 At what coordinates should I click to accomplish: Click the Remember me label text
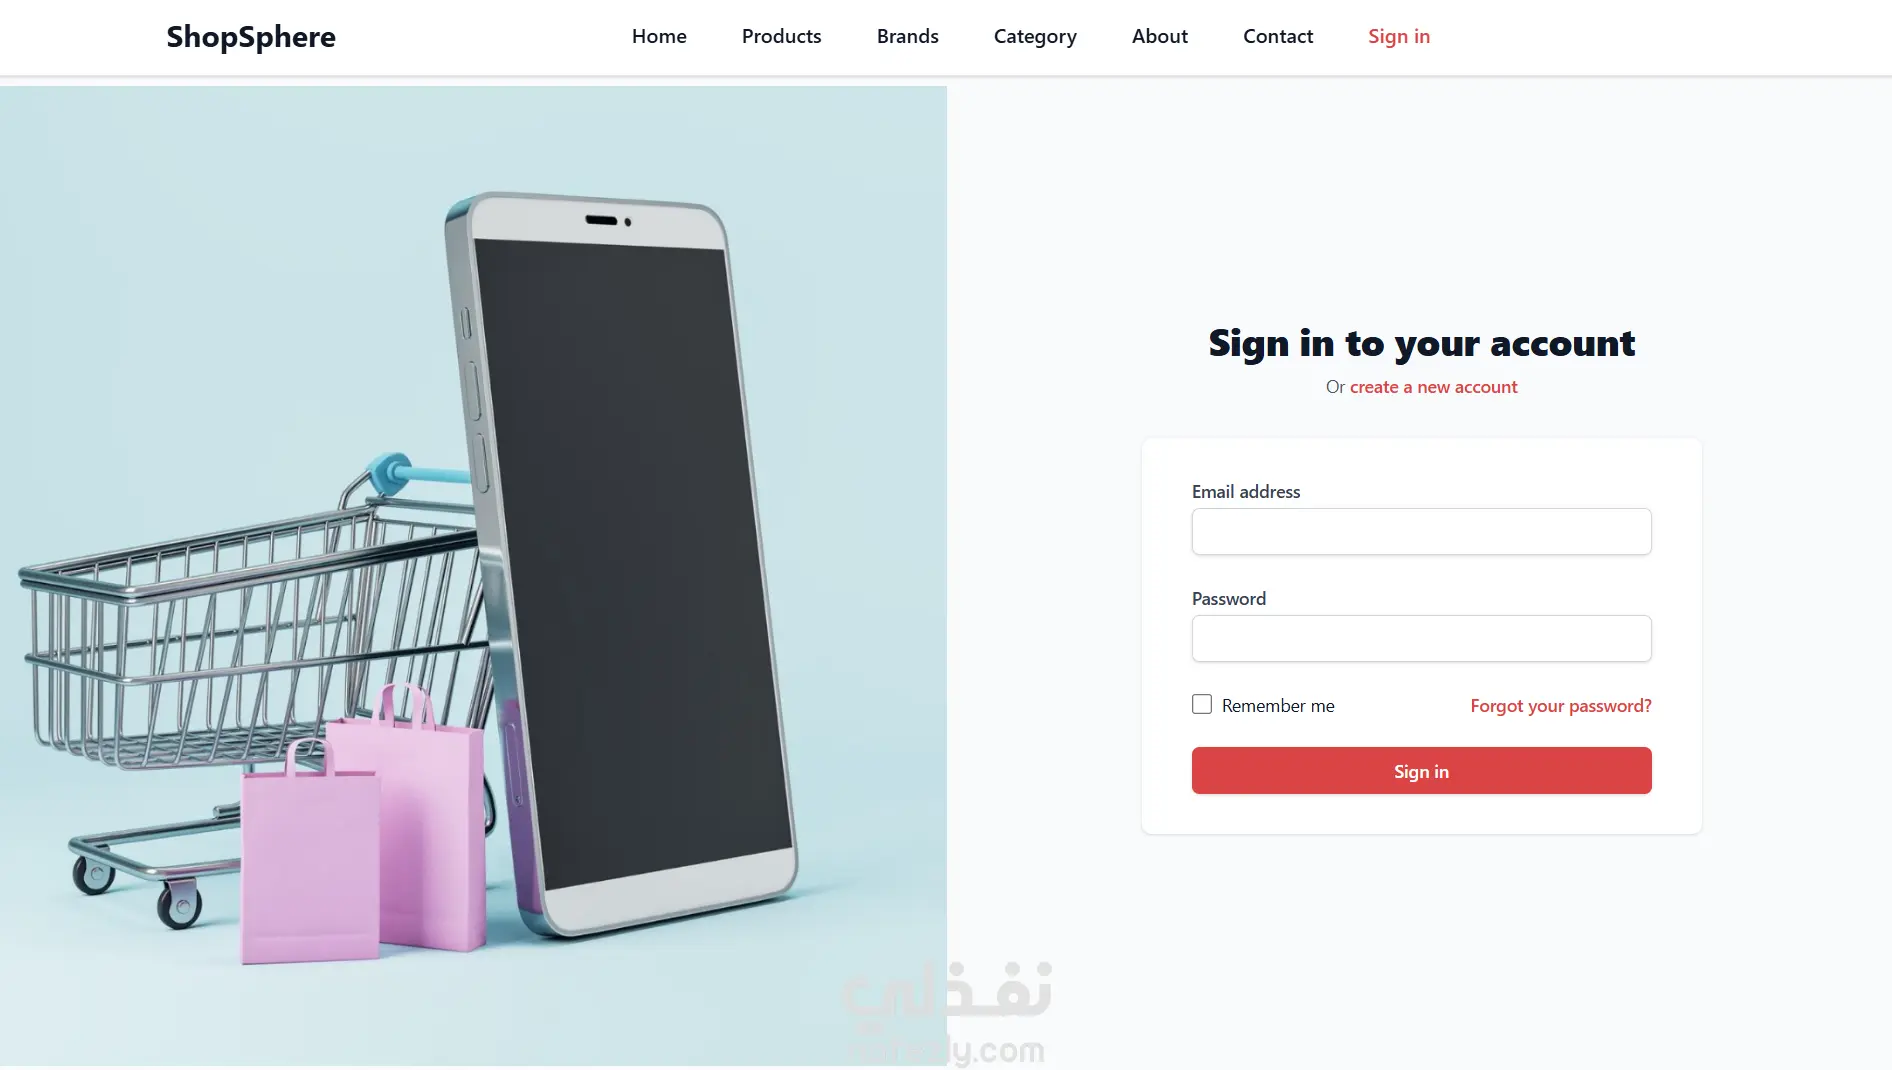1278,706
